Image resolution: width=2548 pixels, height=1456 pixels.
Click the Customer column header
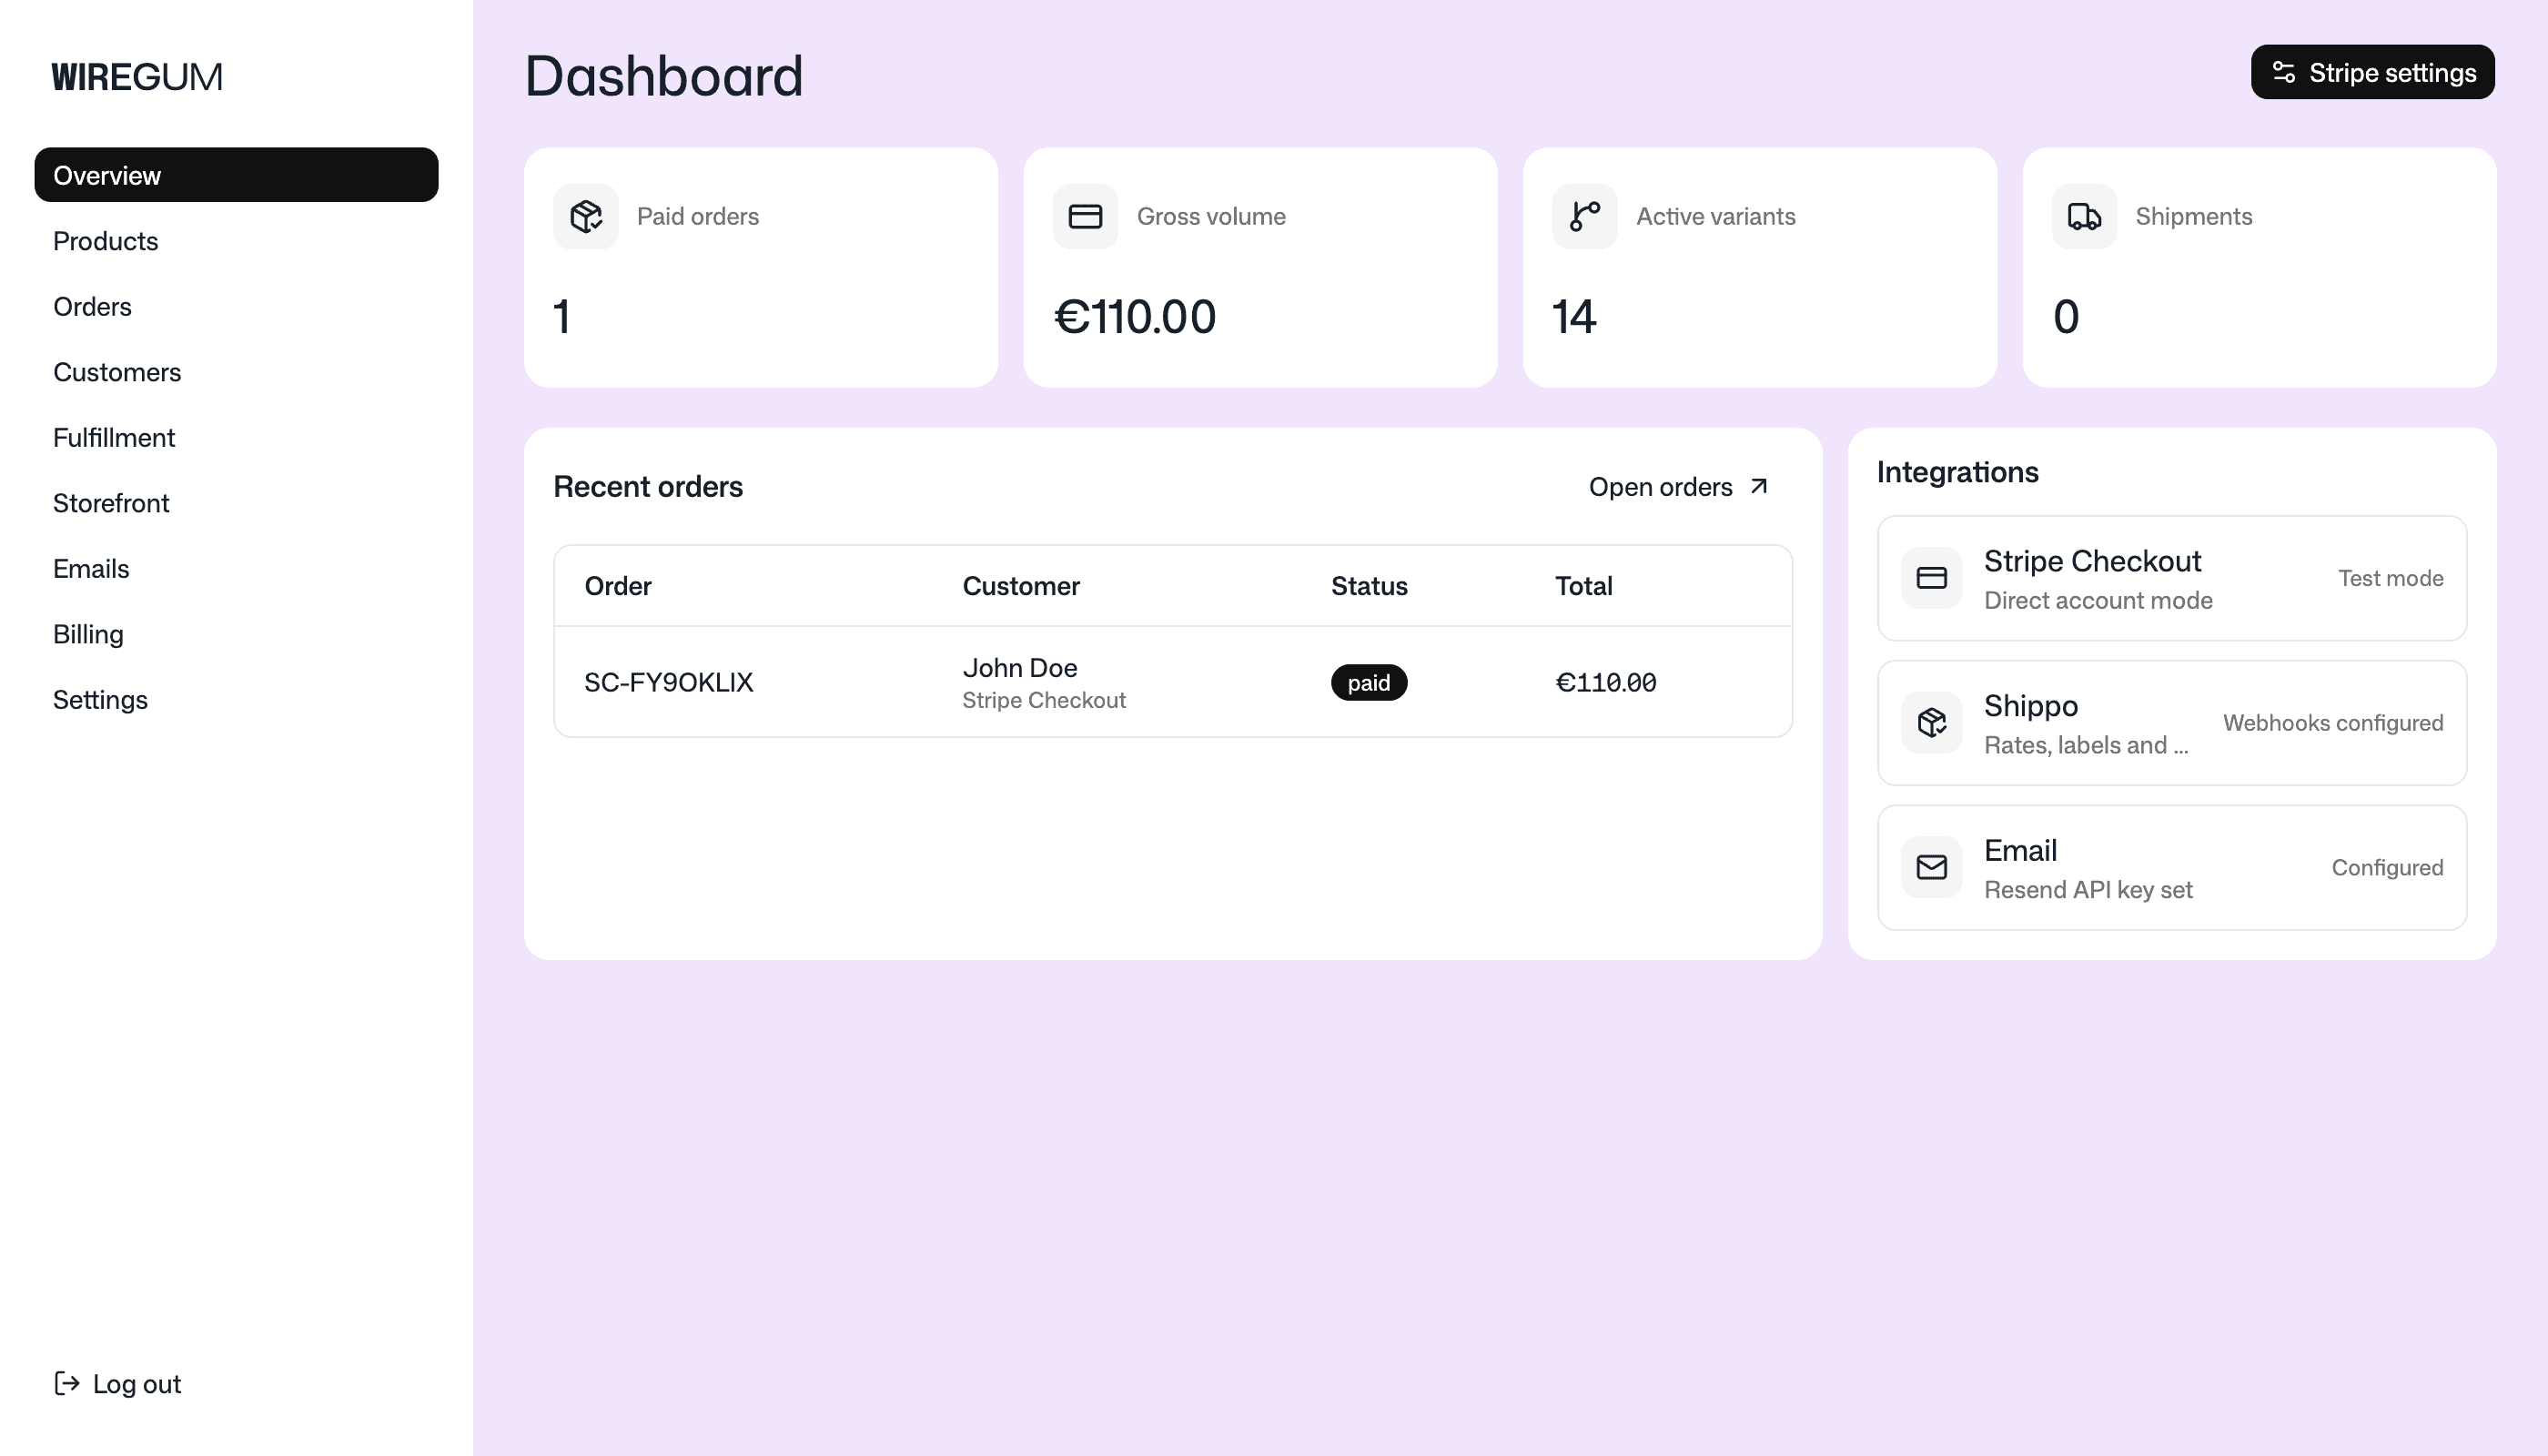[1021, 586]
